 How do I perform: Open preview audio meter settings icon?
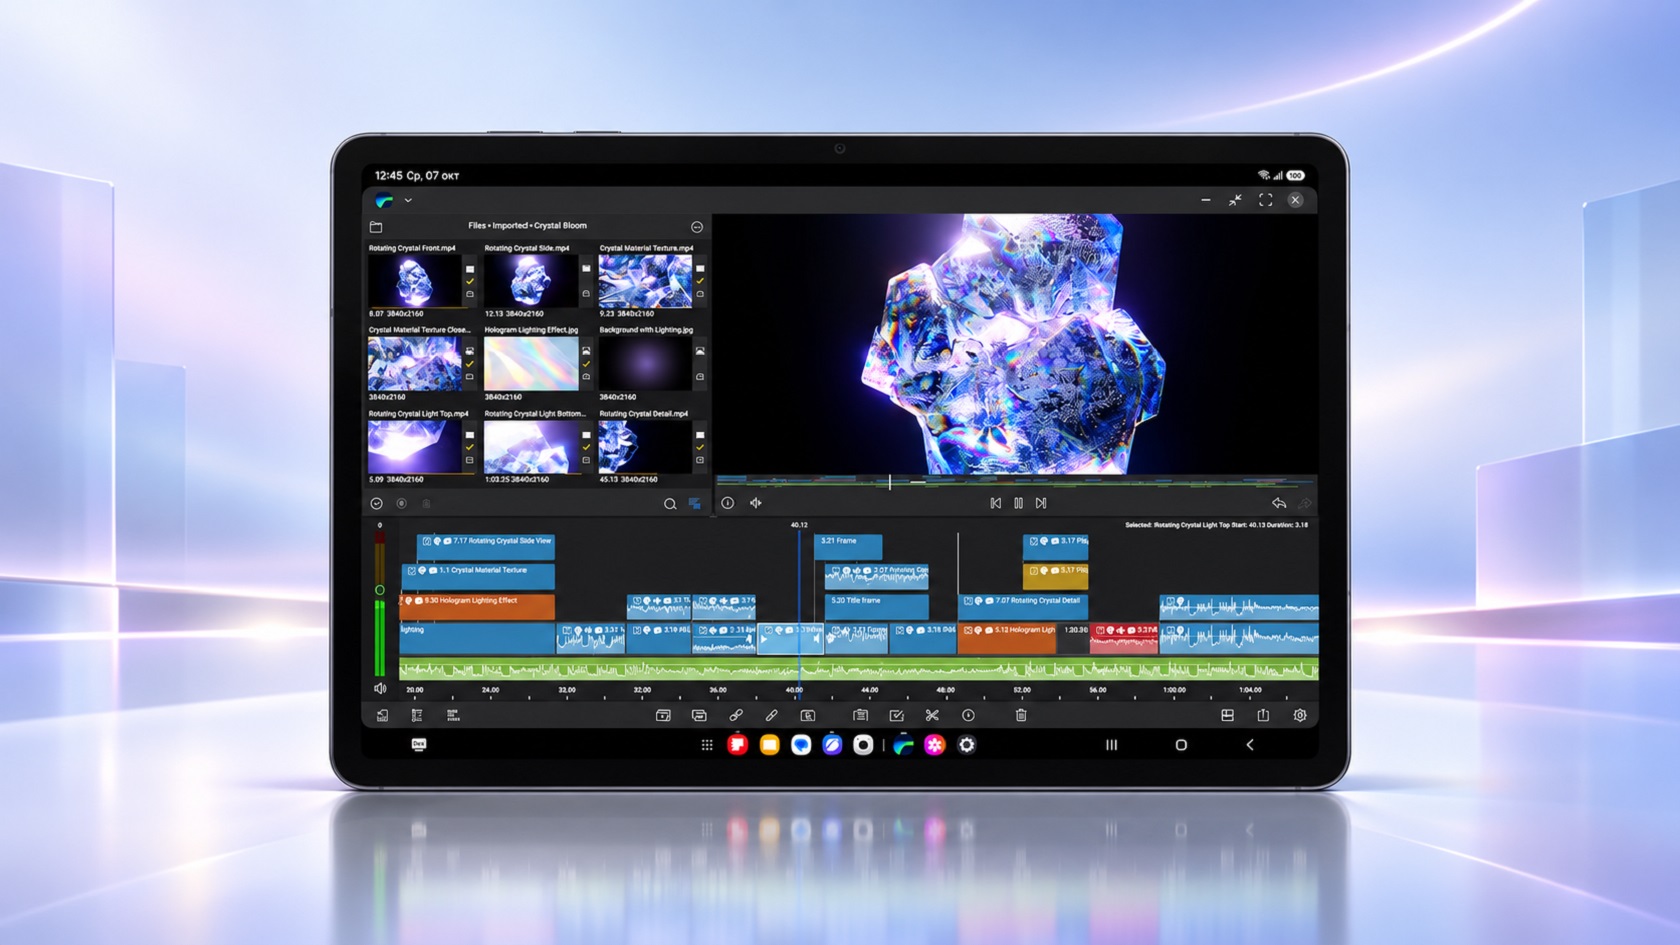(756, 503)
